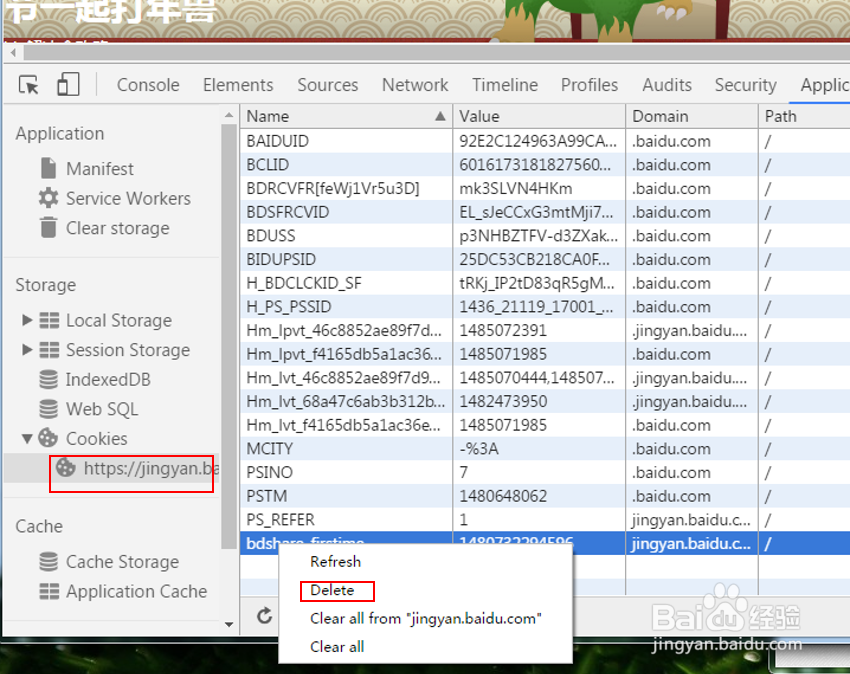Viewport: 850px width, 674px height.
Task: Select the MCITY cookie row
Action: coord(545,449)
